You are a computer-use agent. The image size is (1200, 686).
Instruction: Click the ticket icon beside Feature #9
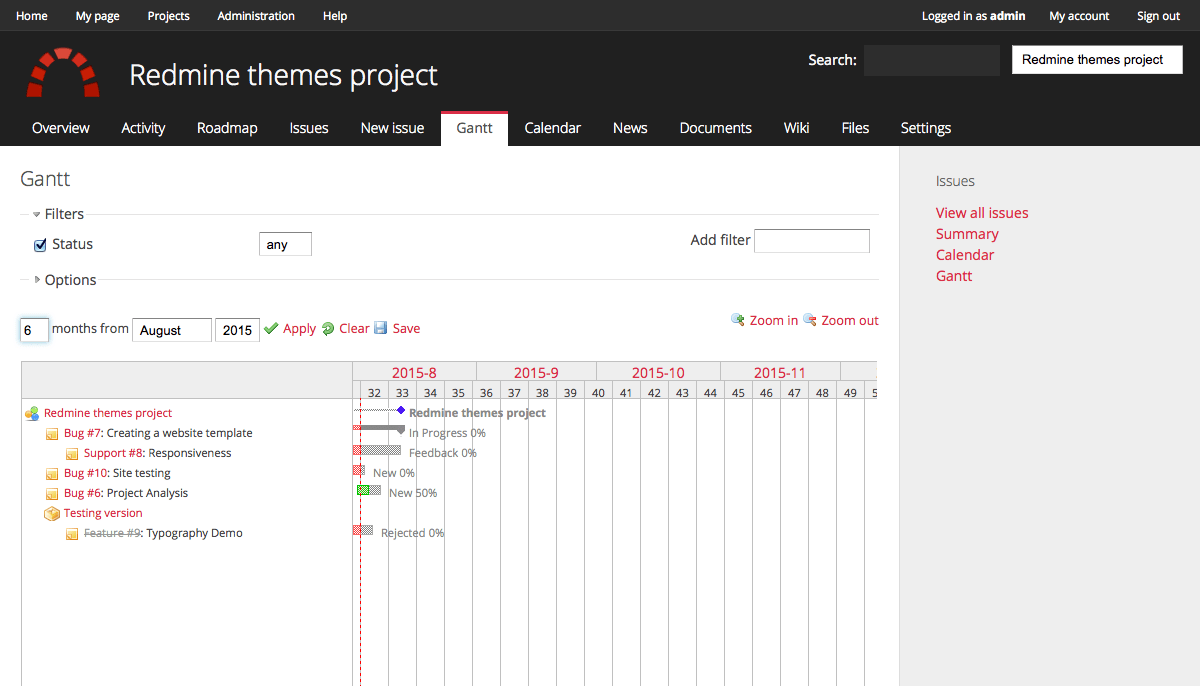click(x=72, y=534)
